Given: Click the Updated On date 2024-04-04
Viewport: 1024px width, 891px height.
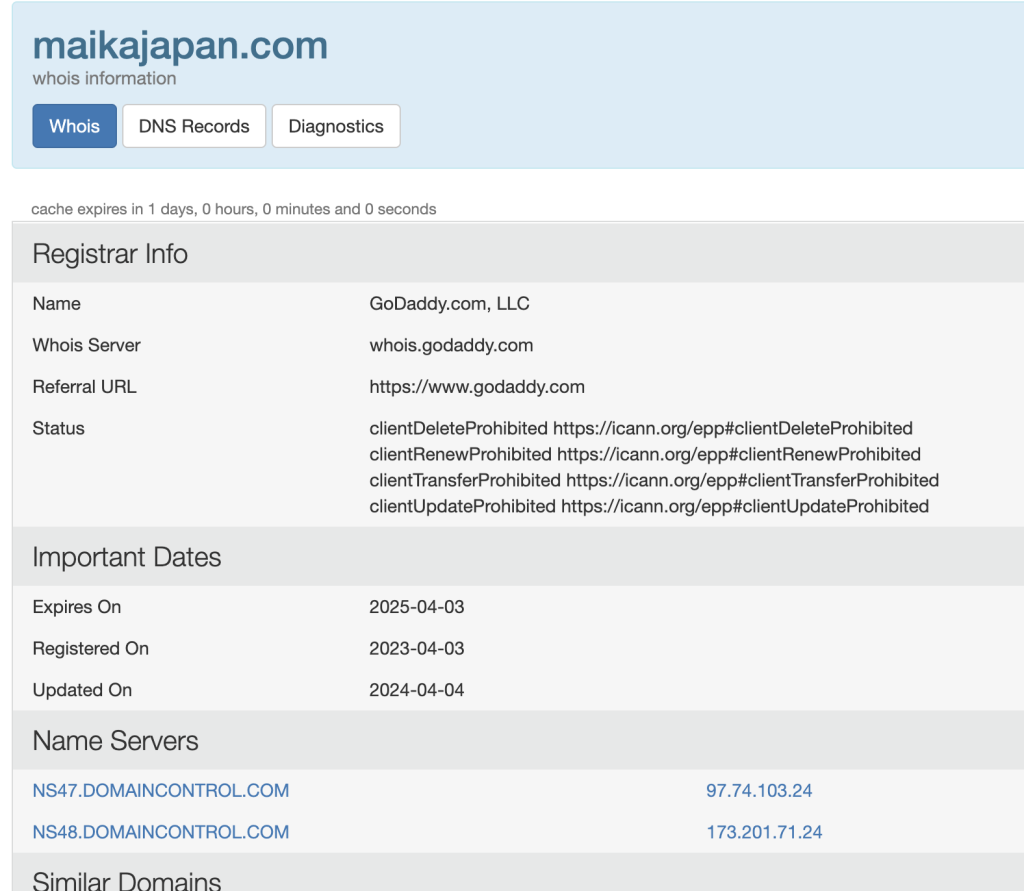Looking at the screenshot, I should (417, 690).
